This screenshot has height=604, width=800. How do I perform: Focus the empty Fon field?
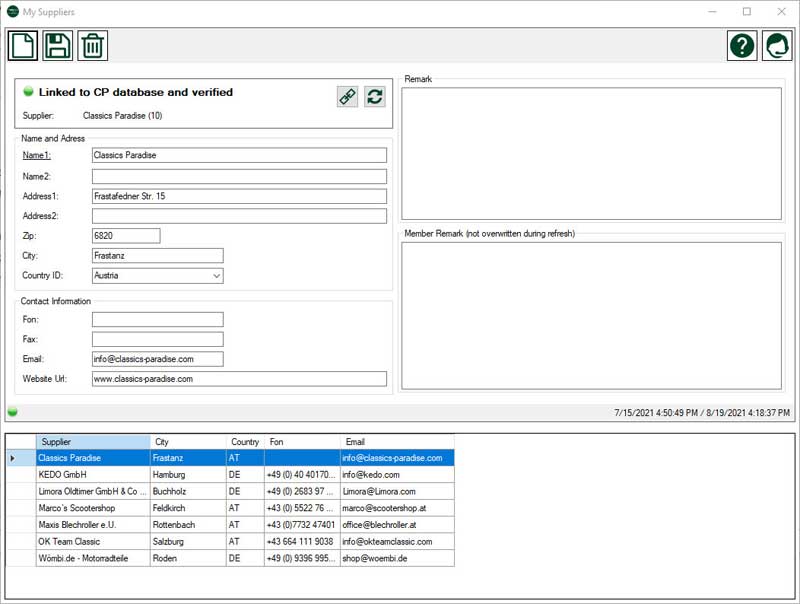pyautogui.click(x=158, y=320)
